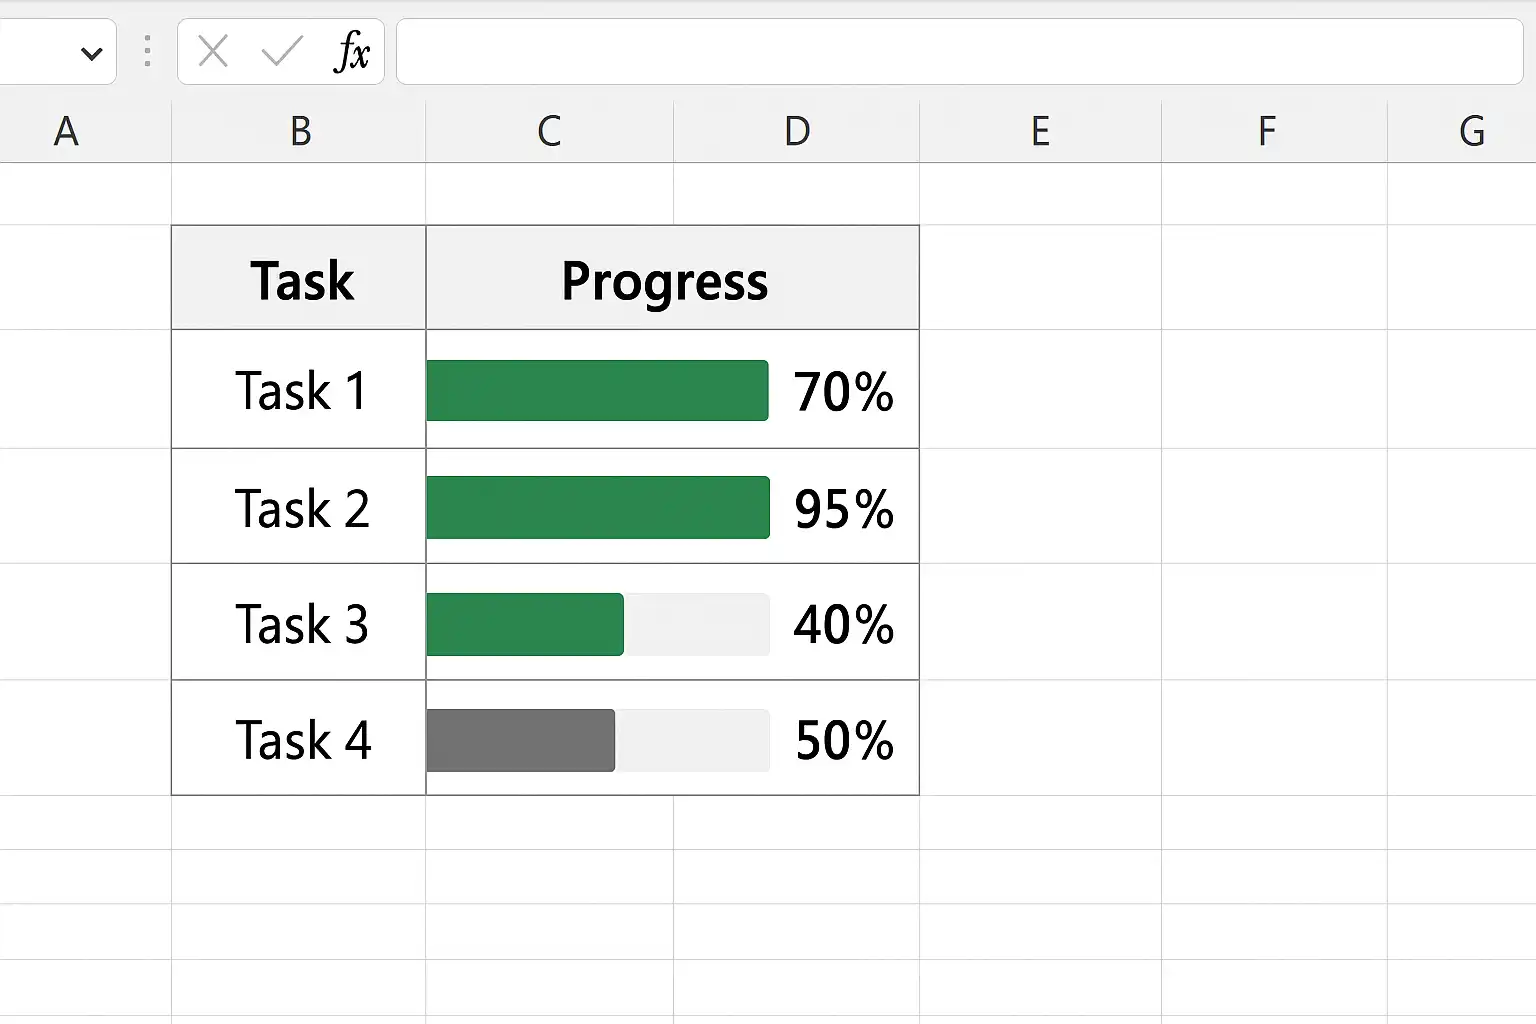Select column G header
This screenshot has width=1536, height=1024.
click(1471, 131)
